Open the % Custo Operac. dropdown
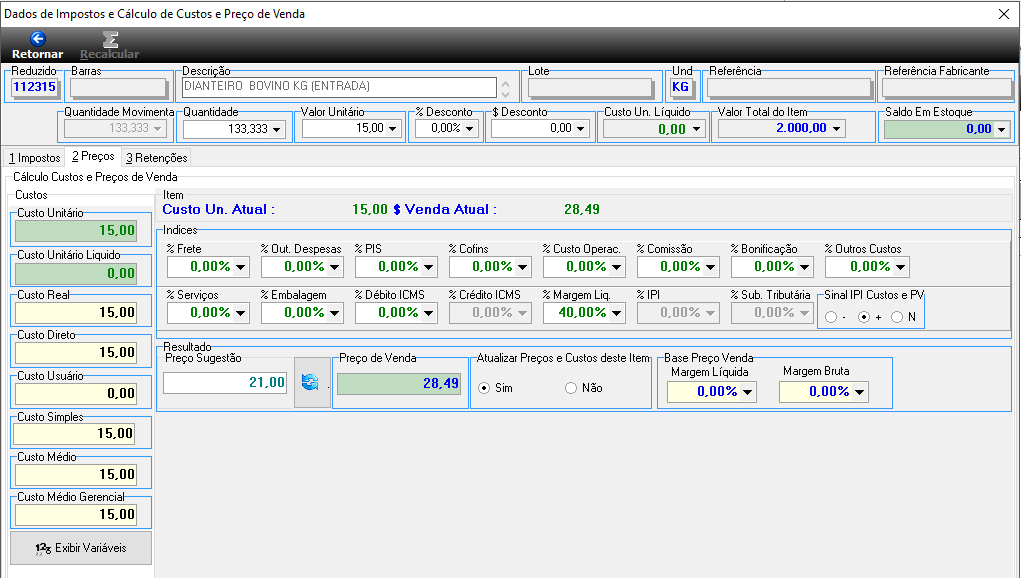 click(x=617, y=267)
